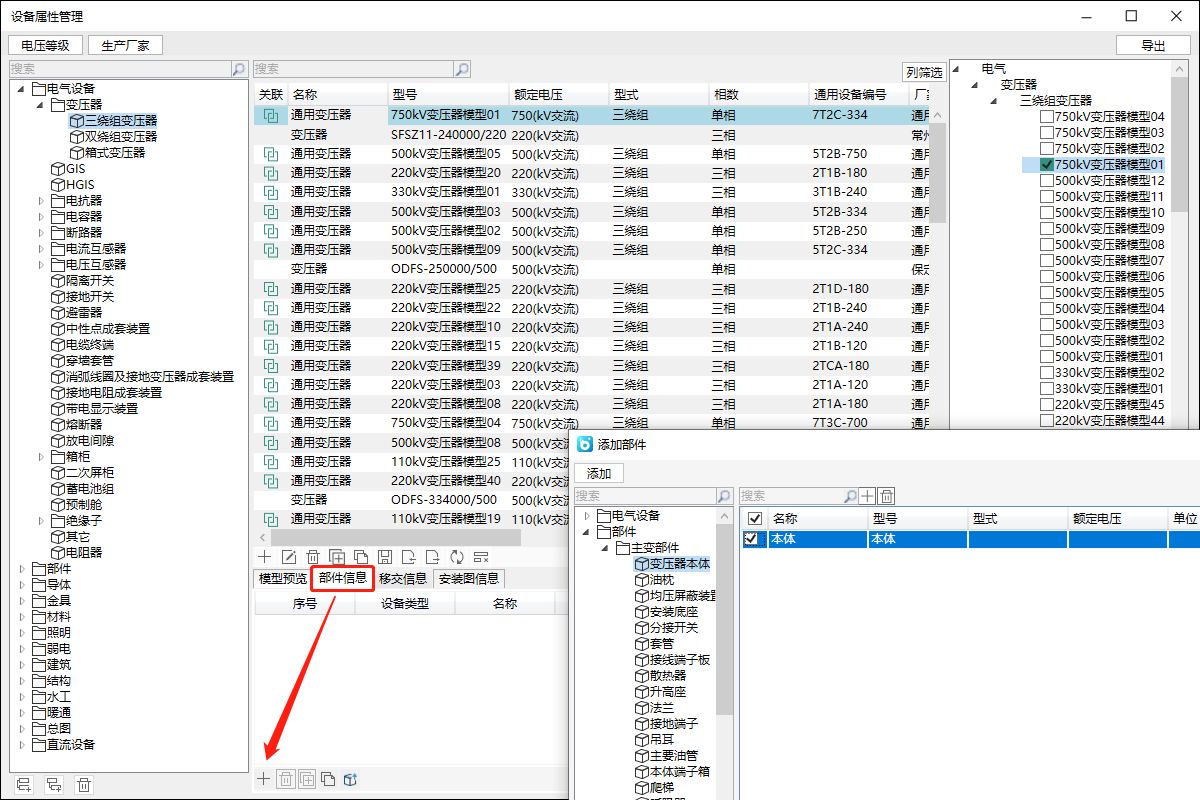
Task: Click trash icon under the left device tree
Action: pyautogui.click(x=85, y=786)
